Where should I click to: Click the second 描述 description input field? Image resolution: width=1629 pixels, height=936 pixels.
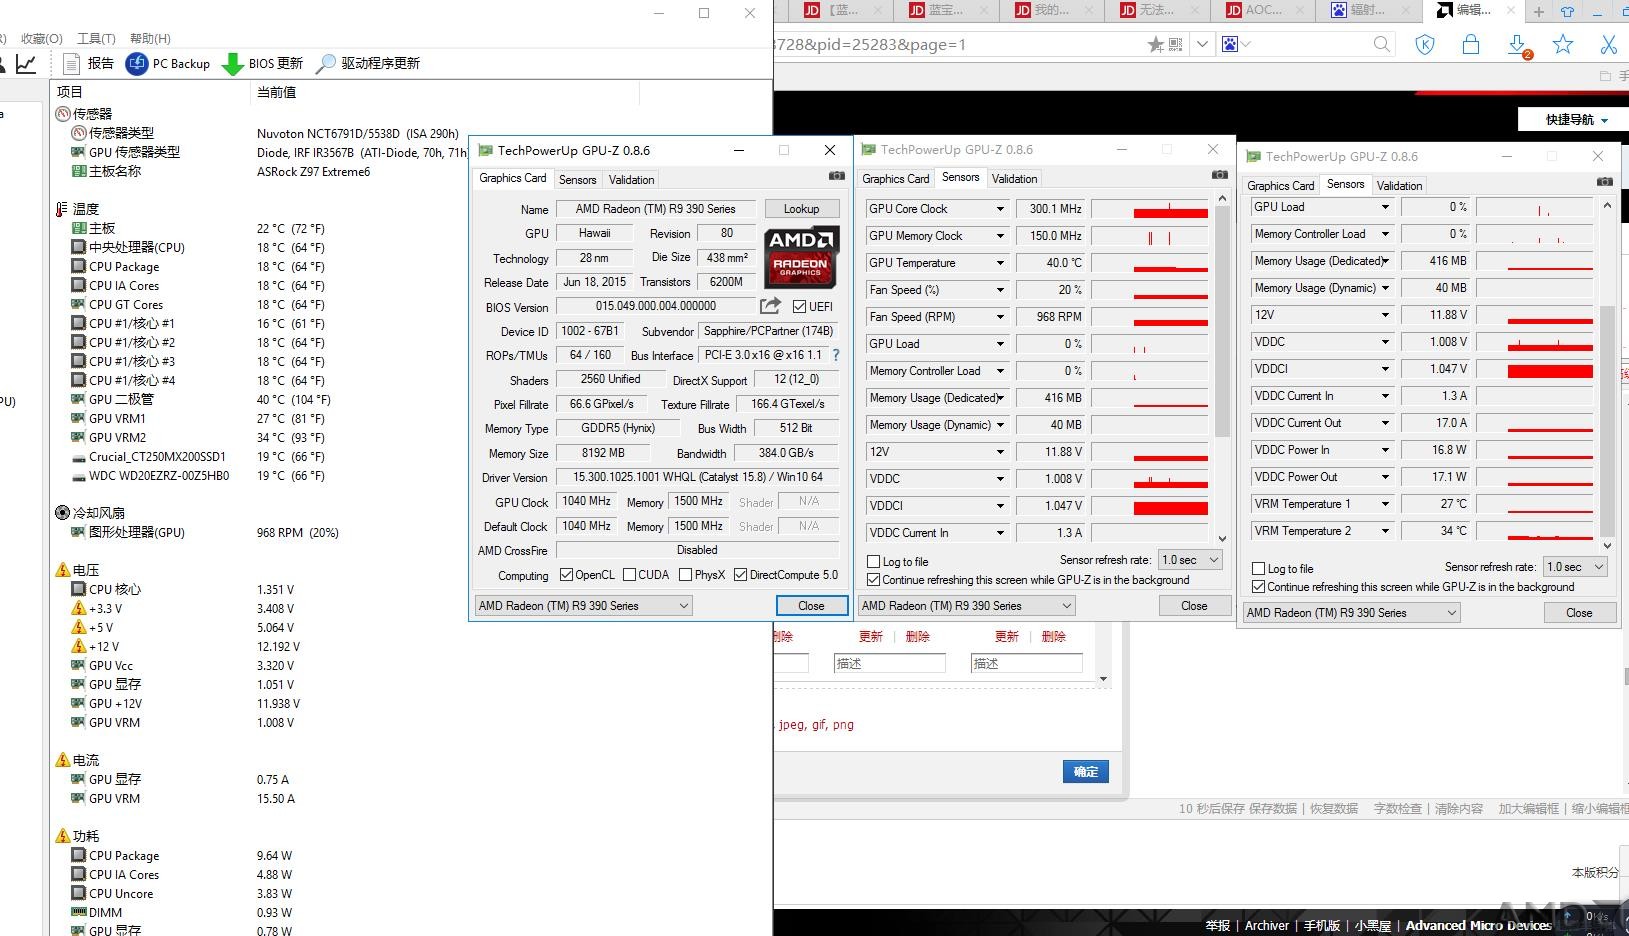(x=1026, y=663)
